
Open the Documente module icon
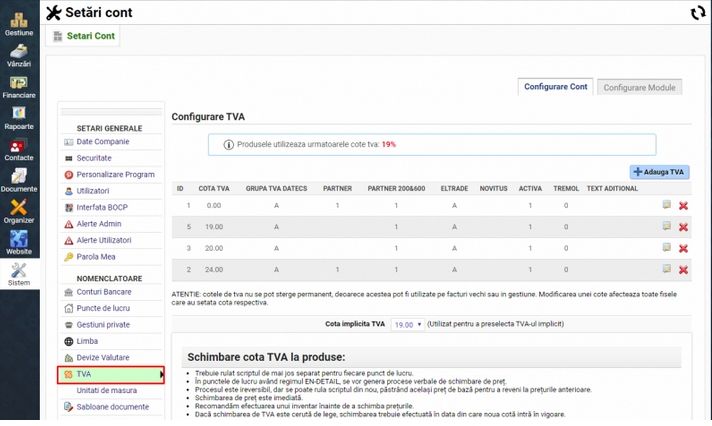(x=18, y=176)
